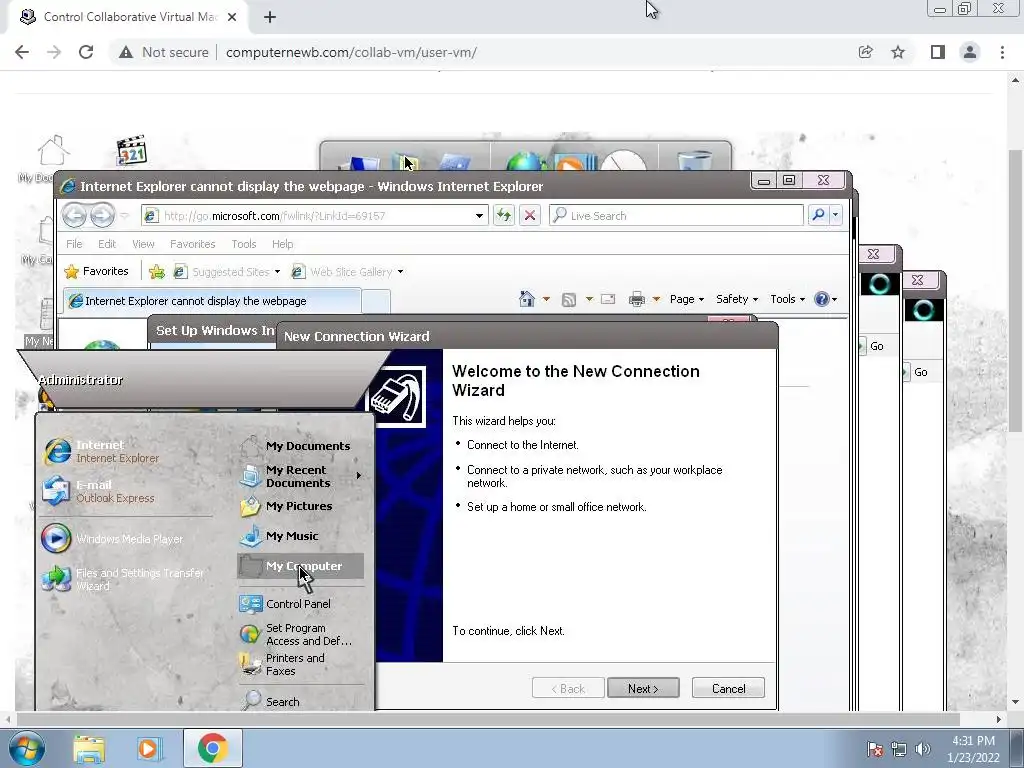This screenshot has height=768, width=1024.
Task: Click the Live Search magnifier button
Action: pyautogui.click(x=818, y=215)
